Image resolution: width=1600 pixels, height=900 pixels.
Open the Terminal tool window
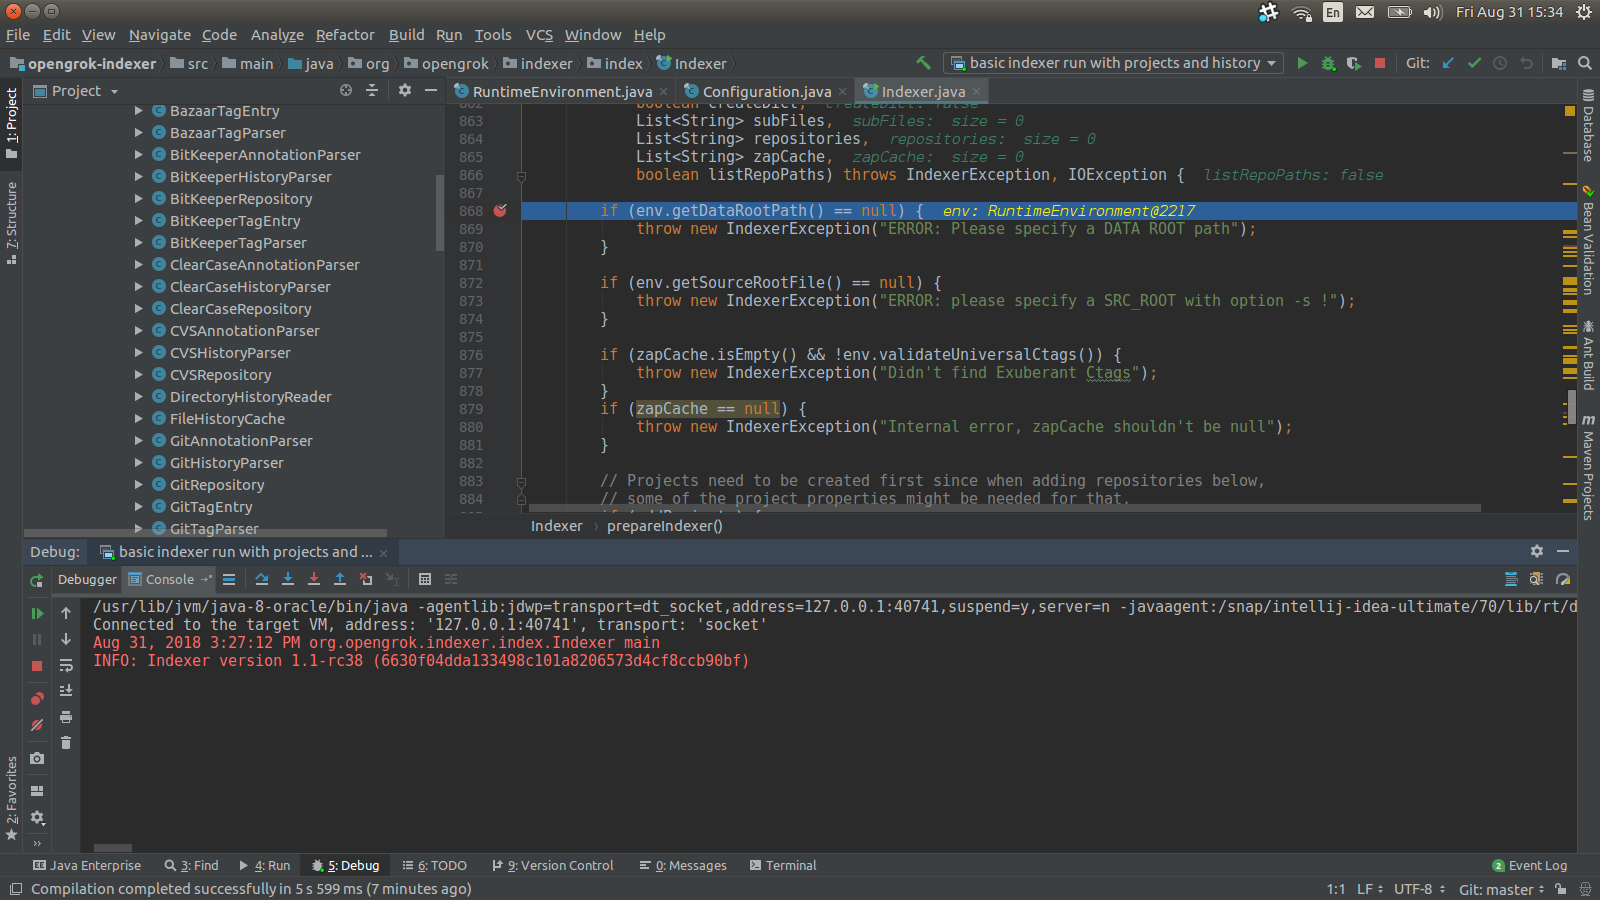(x=783, y=865)
